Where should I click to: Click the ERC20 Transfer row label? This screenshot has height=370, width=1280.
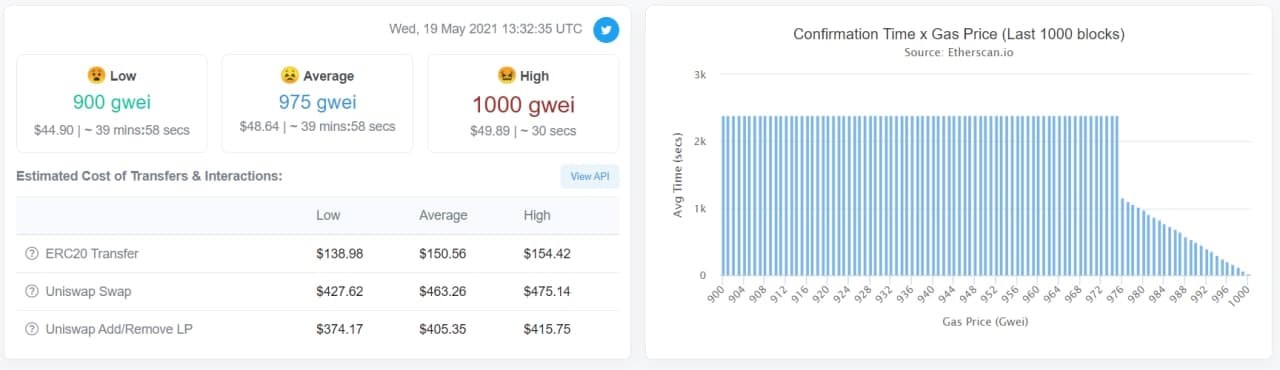[92, 254]
